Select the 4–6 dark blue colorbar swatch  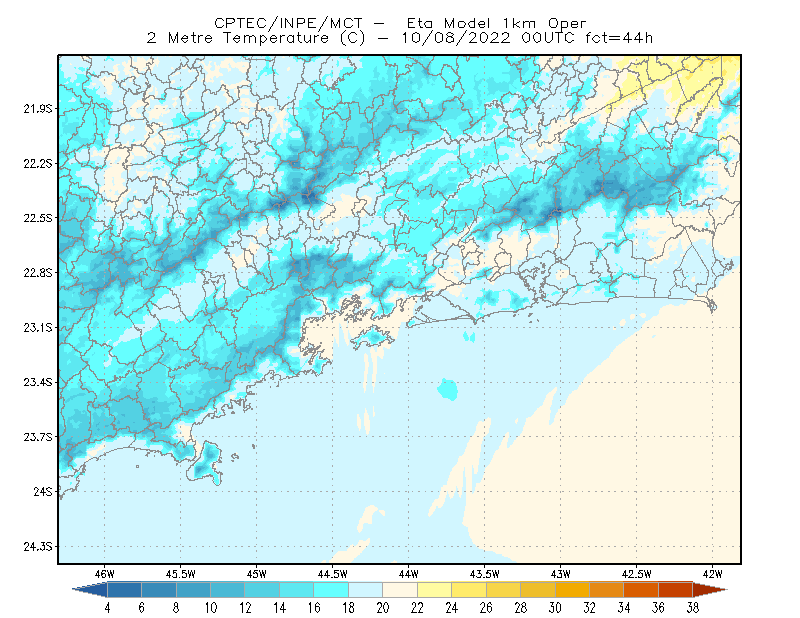click(x=124, y=590)
